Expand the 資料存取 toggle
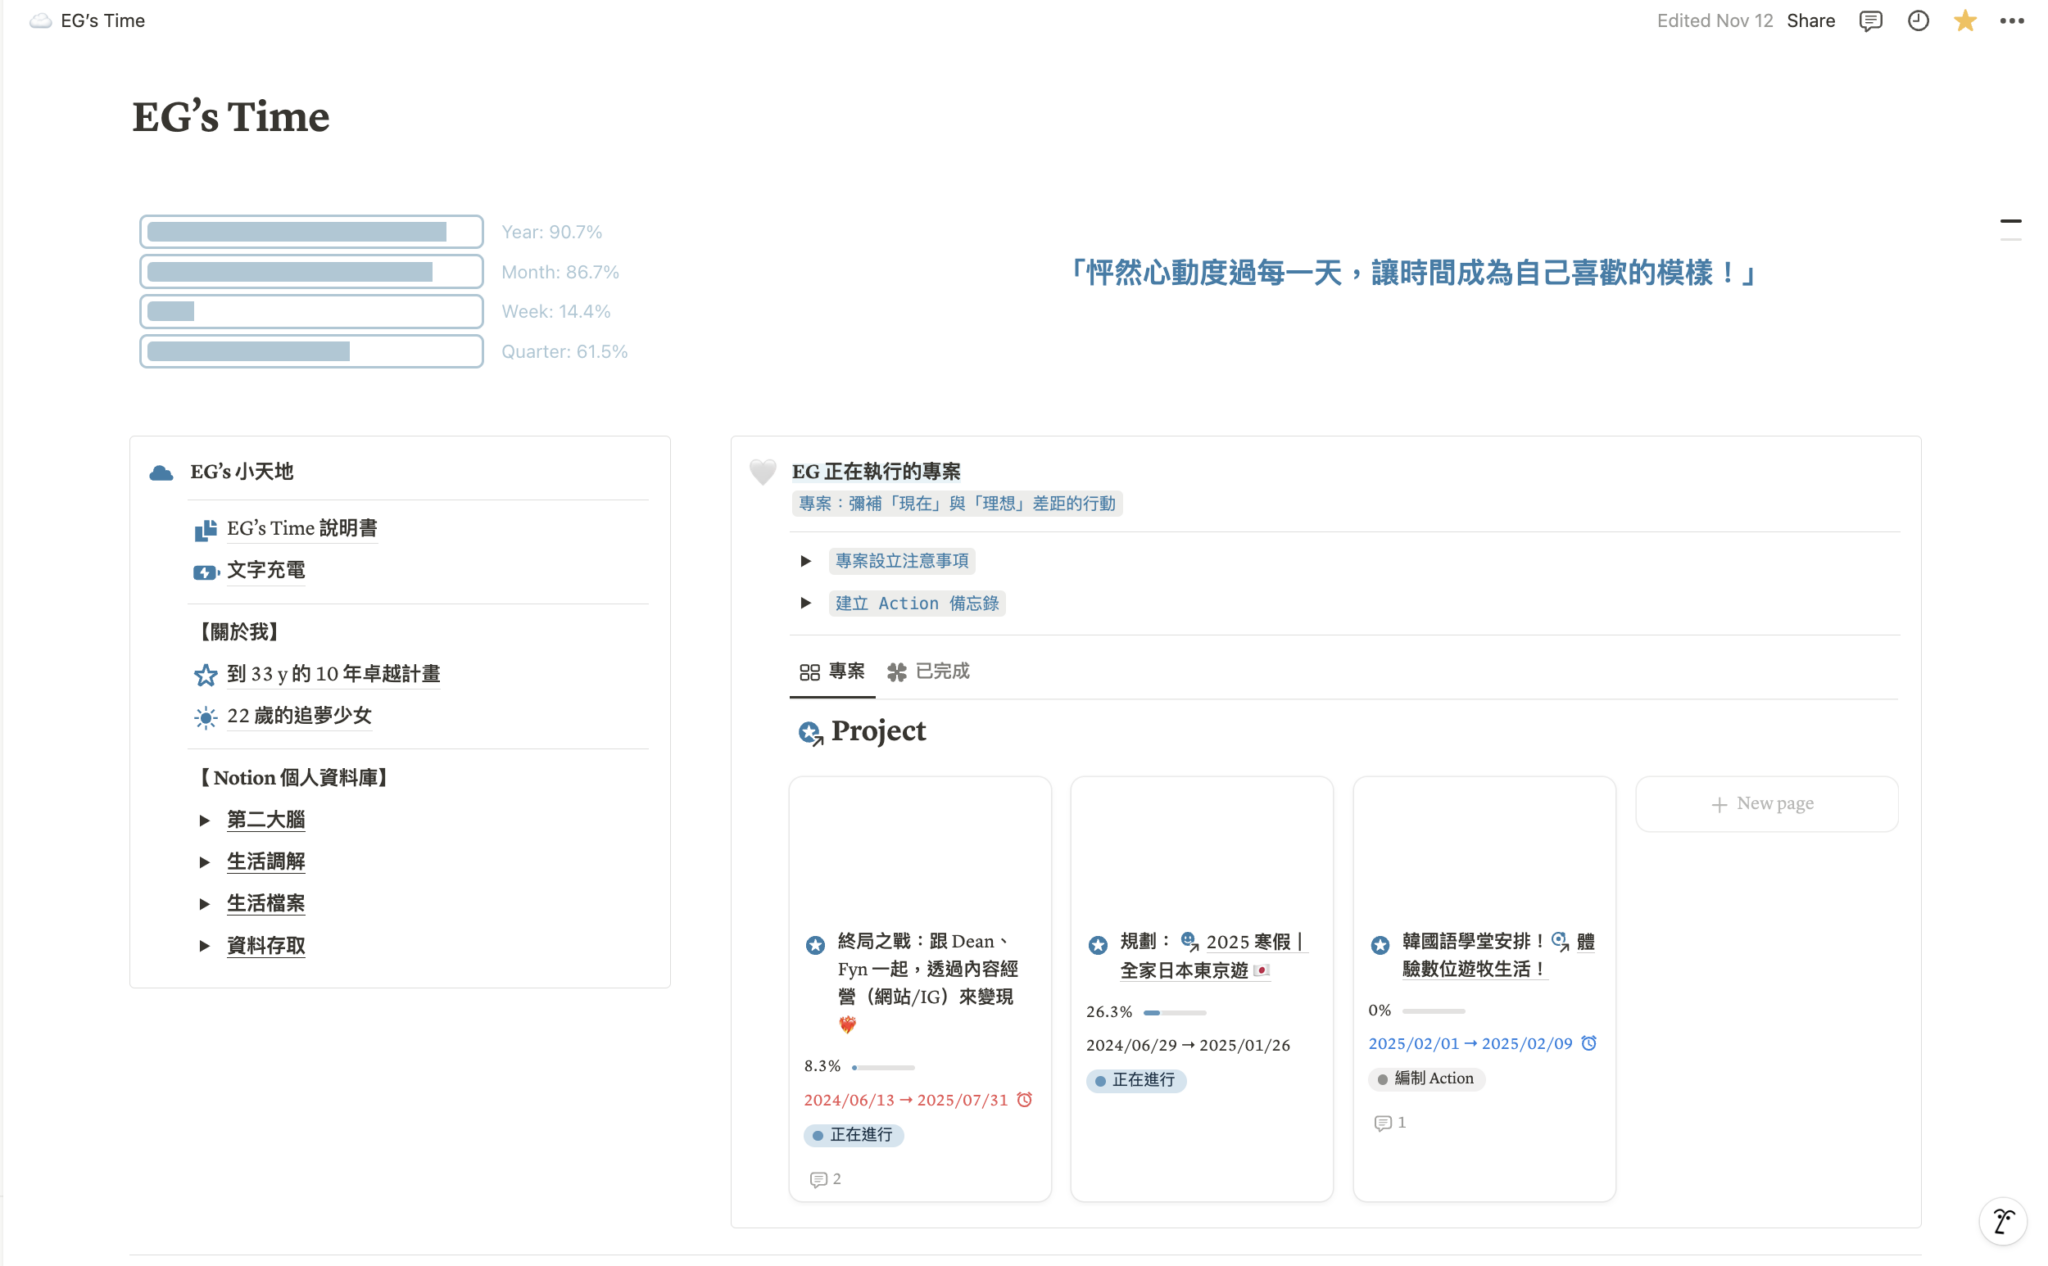Image resolution: width=2048 pixels, height=1266 pixels. pyautogui.click(x=204, y=946)
